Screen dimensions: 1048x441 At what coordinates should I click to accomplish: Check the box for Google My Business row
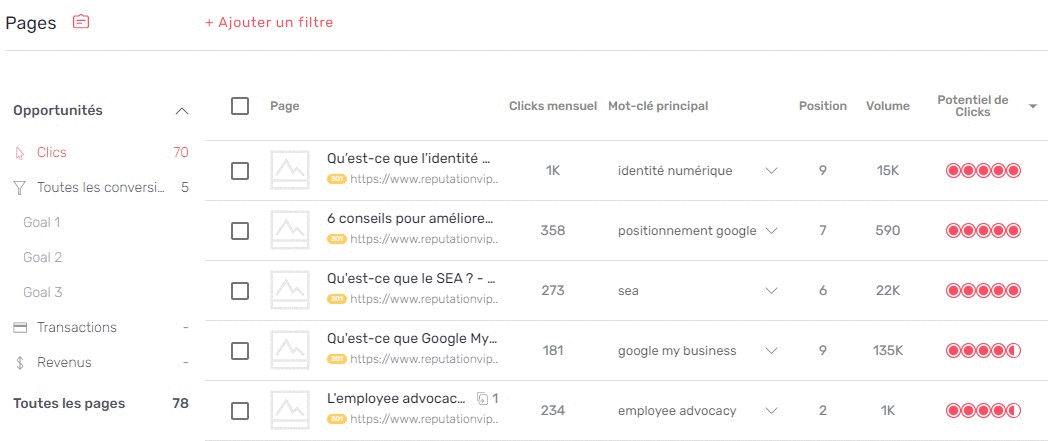(240, 351)
